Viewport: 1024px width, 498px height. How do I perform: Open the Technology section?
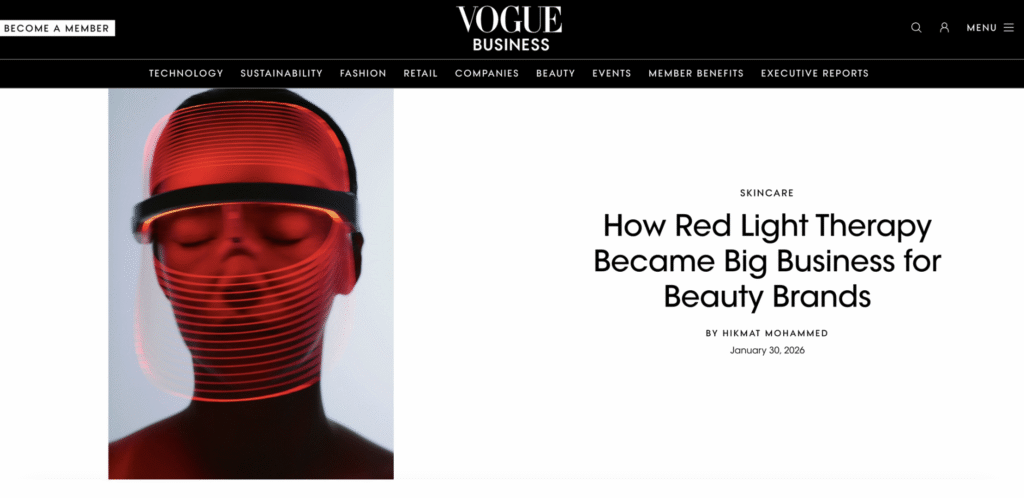[x=186, y=73]
